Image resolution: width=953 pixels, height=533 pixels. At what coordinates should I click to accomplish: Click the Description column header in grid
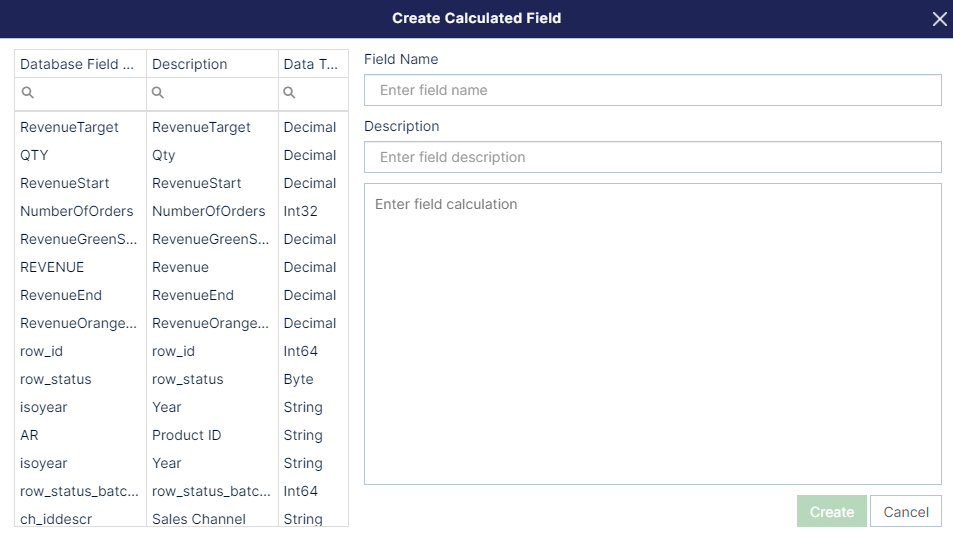[x=212, y=64]
